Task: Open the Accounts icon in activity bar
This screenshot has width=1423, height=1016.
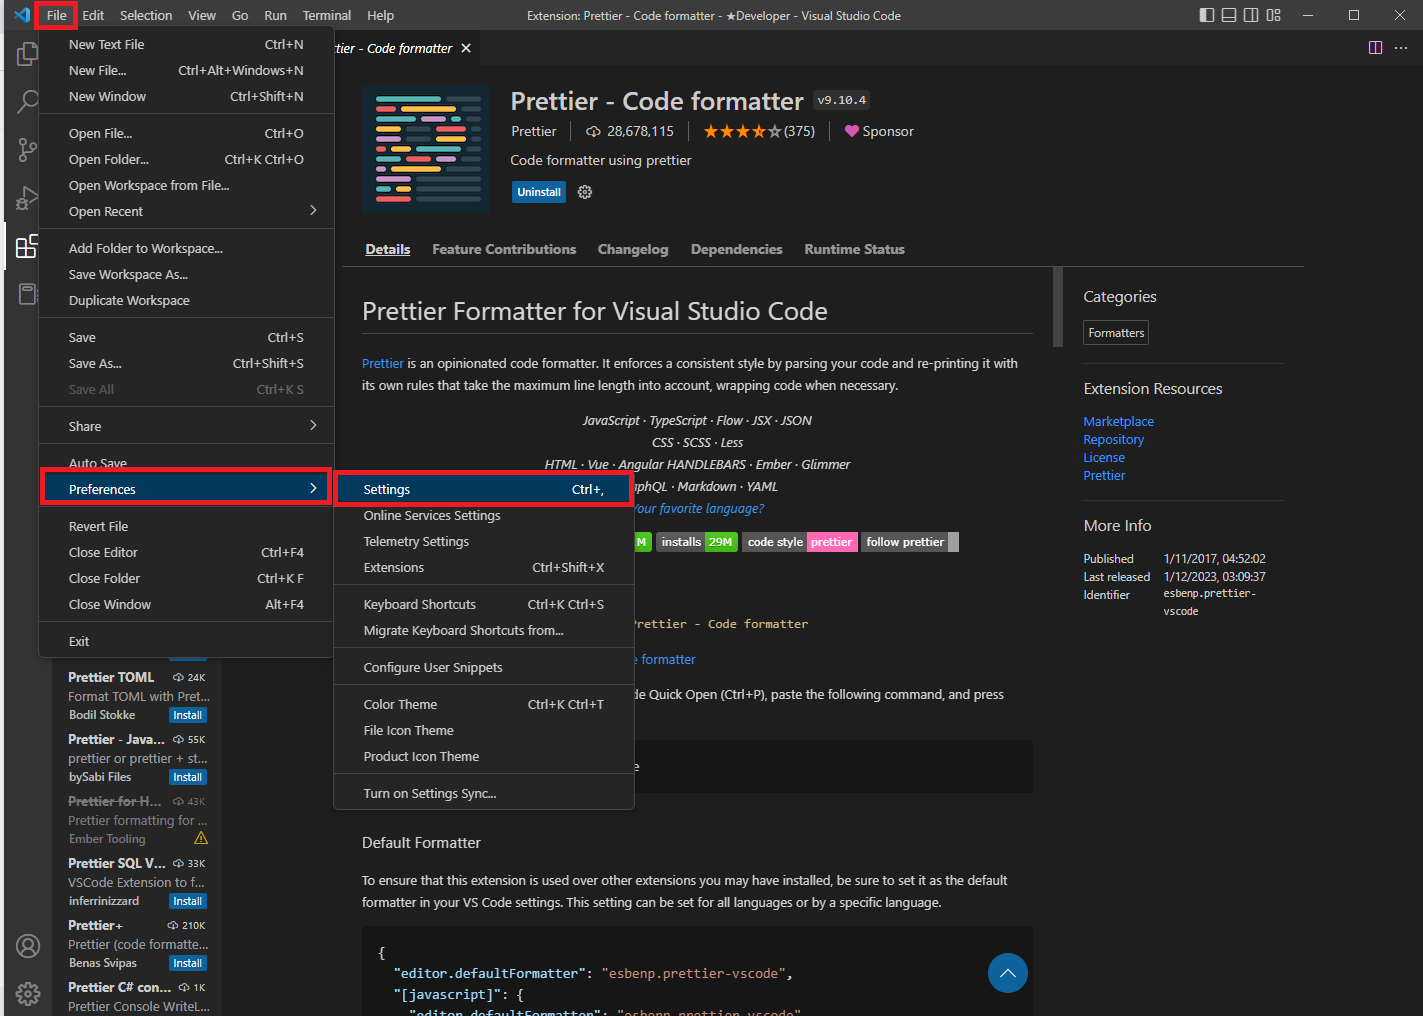Action: (28, 946)
